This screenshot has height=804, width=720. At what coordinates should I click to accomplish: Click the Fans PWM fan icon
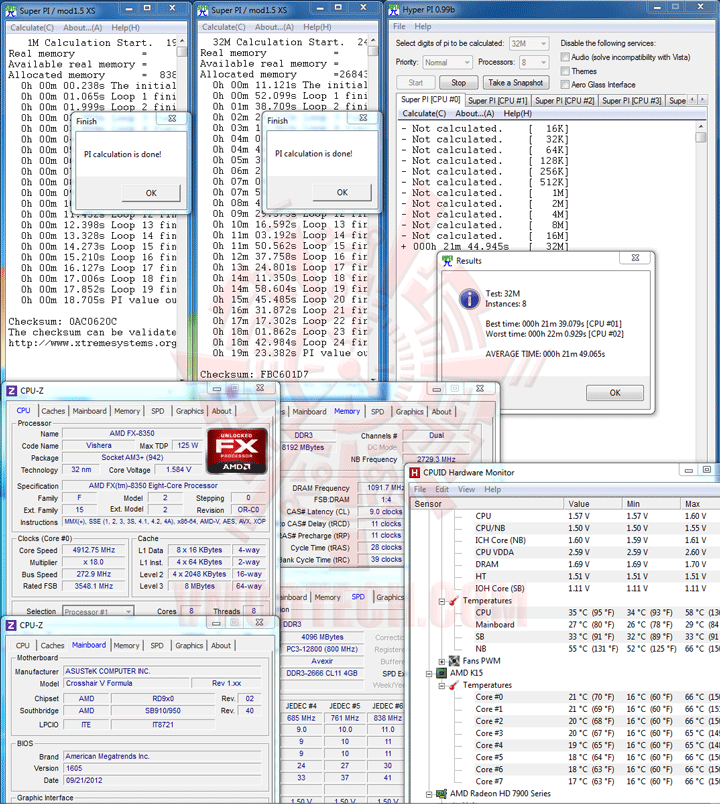point(454,661)
